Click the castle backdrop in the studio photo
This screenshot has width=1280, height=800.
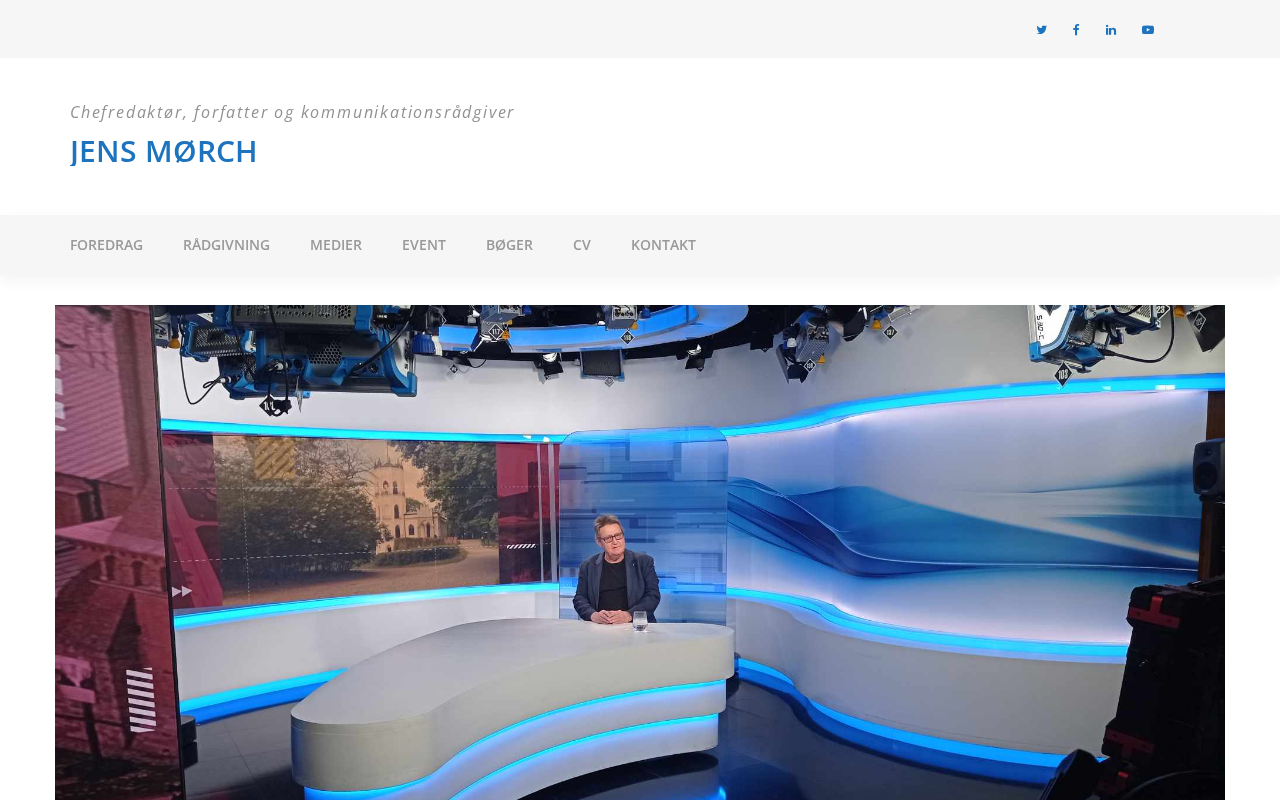400,510
